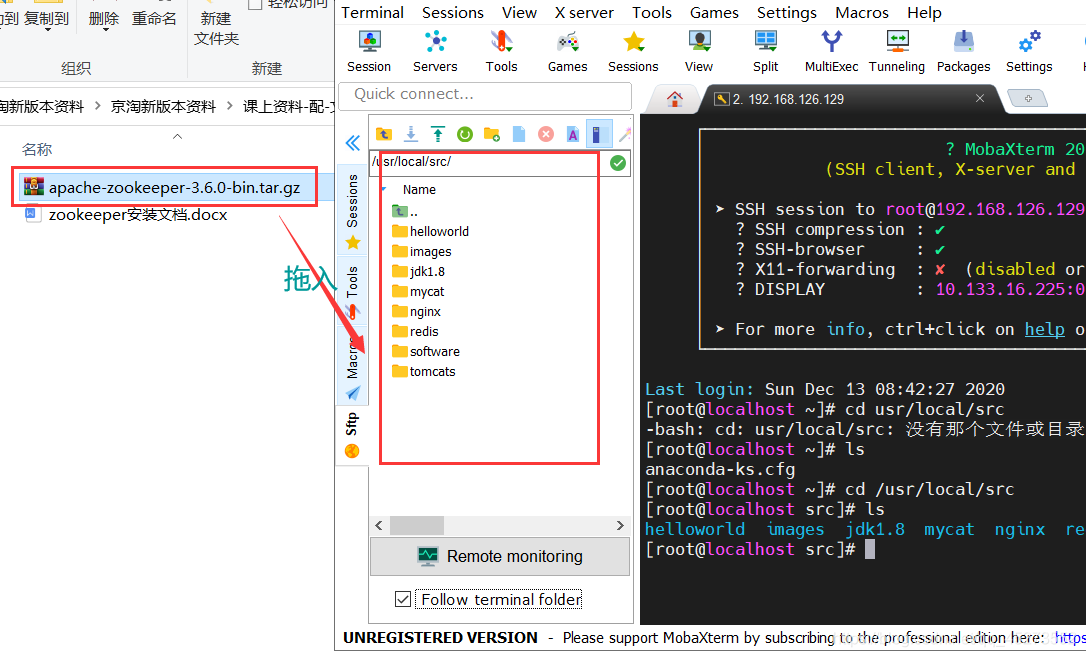Click 重命名 button in Explorer ribbon
Screen dimensions: 1086x657
click(154, 19)
